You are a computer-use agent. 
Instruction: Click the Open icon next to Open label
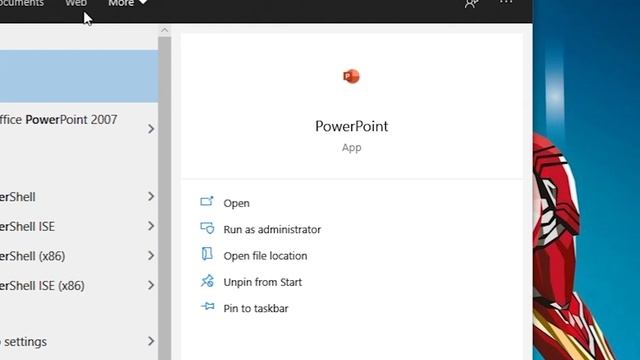[x=207, y=201]
